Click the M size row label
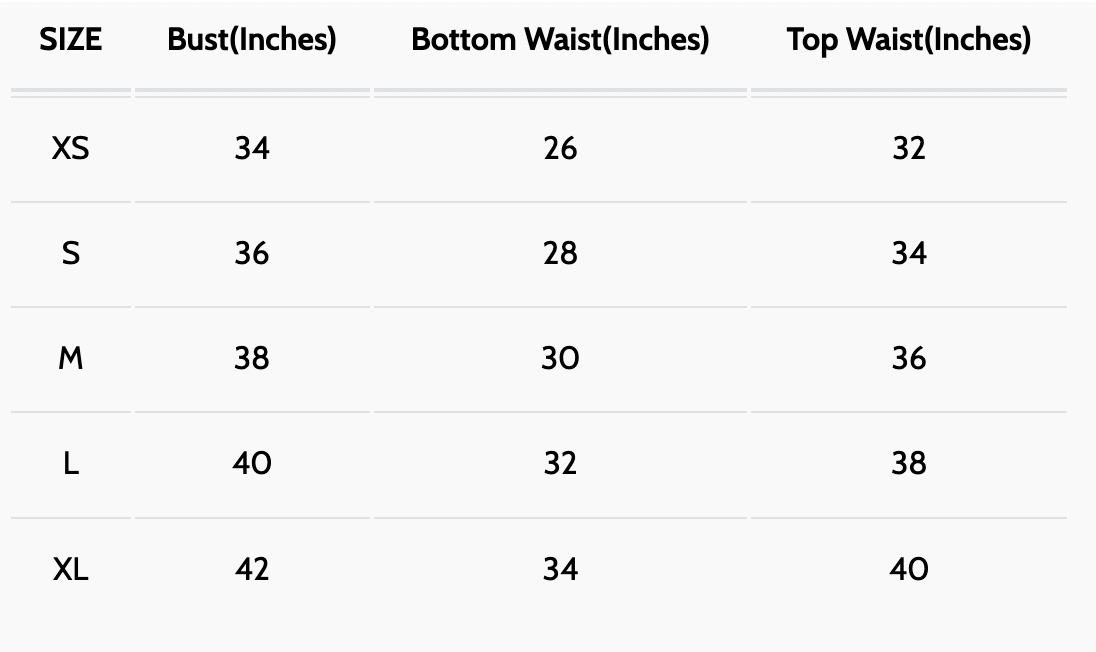Screen dimensions: 1096x652 [x=71, y=359]
